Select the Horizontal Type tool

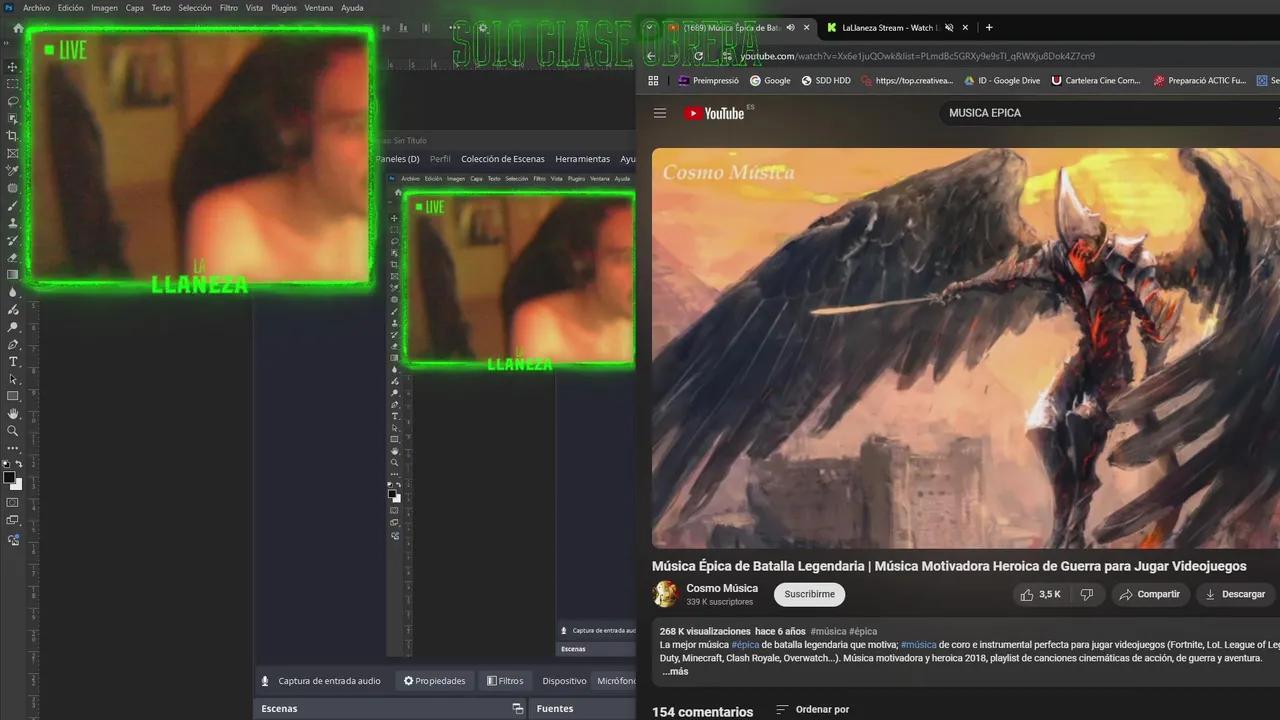click(13, 361)
